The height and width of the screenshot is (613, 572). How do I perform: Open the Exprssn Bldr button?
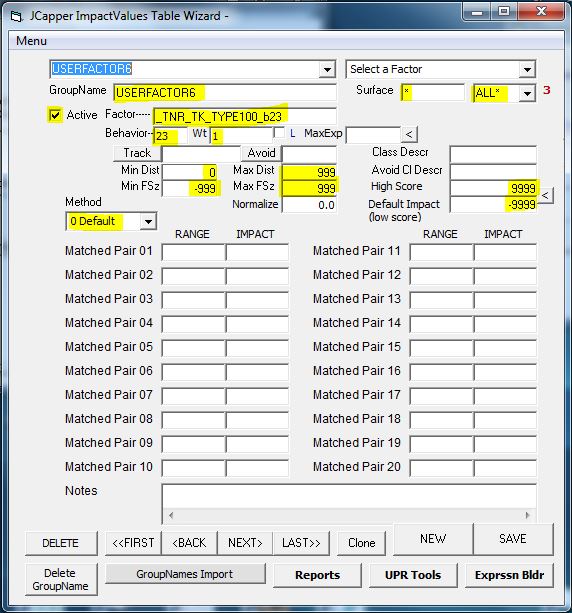click(x=509, y=575)
